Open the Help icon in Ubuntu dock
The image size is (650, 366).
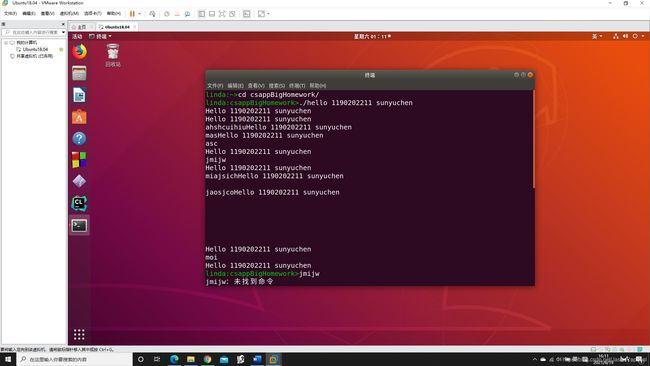point(79,138)
